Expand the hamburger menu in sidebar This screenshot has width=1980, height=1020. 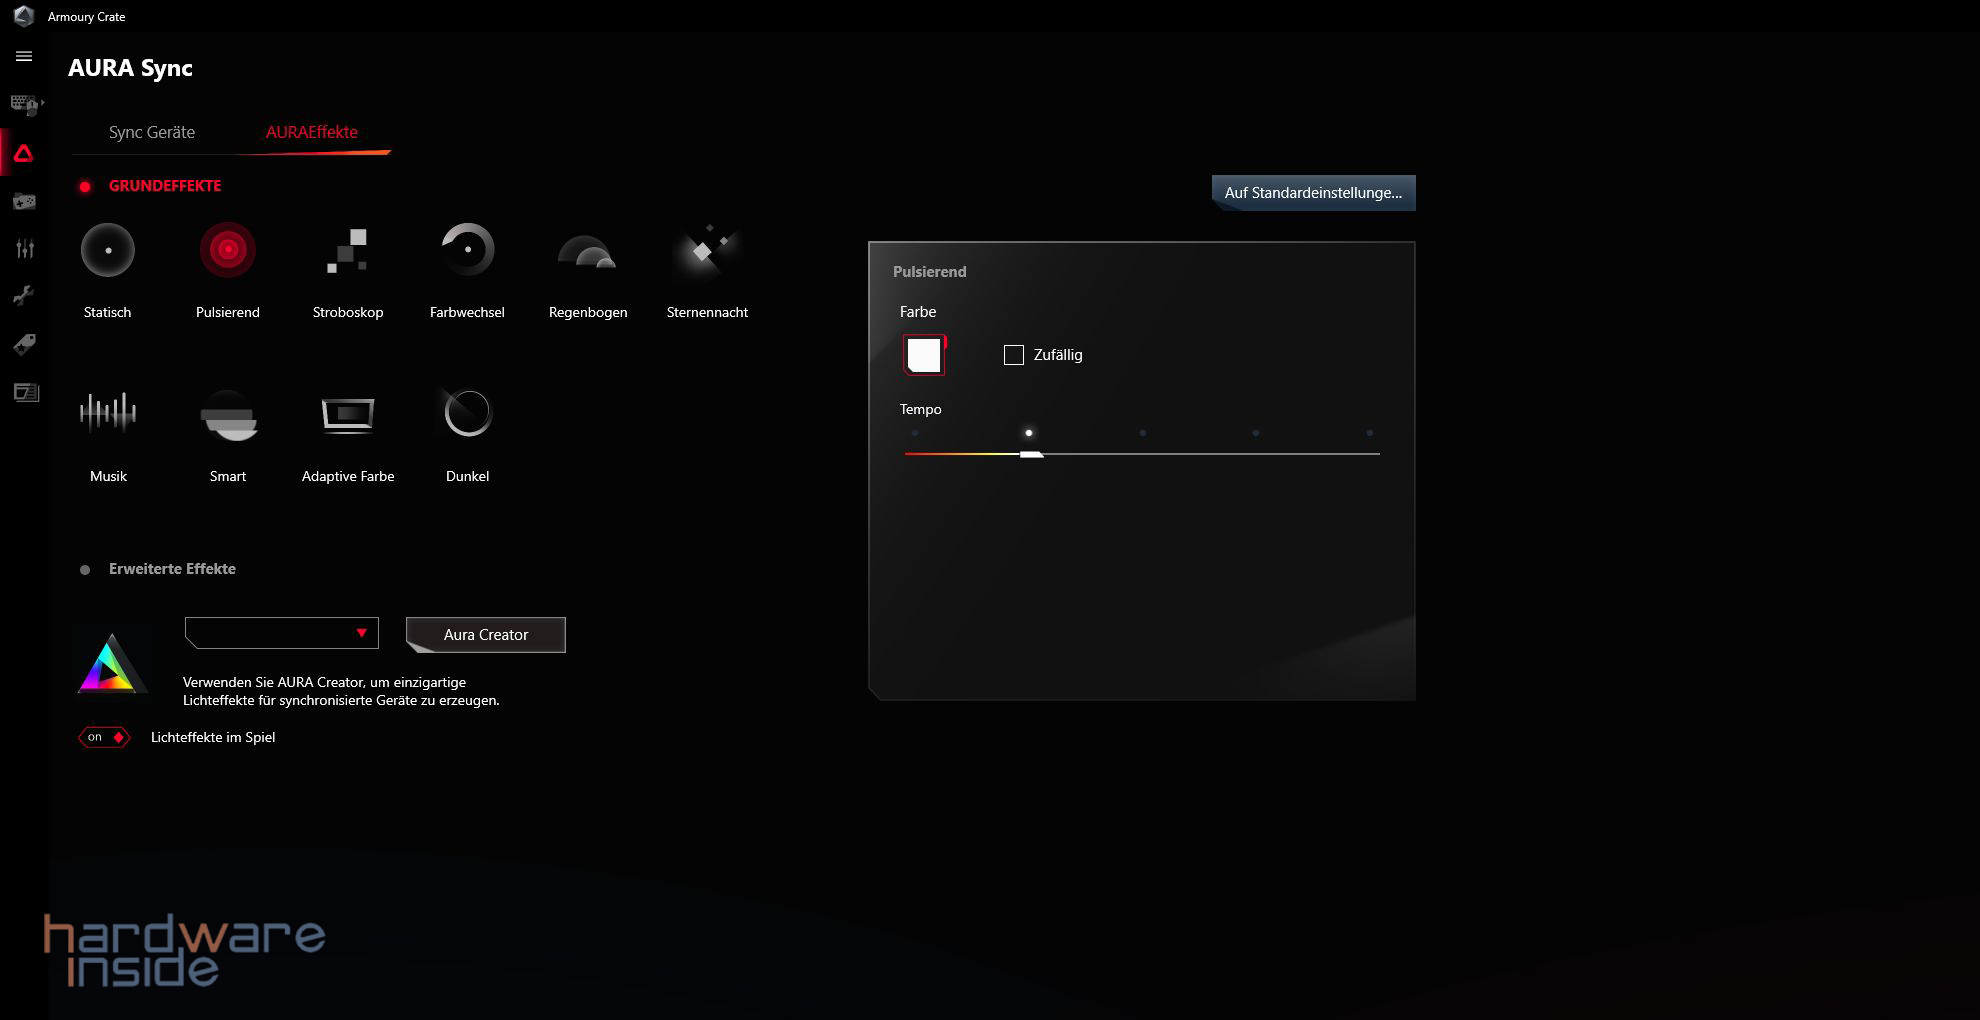click(x=24, y=57)
